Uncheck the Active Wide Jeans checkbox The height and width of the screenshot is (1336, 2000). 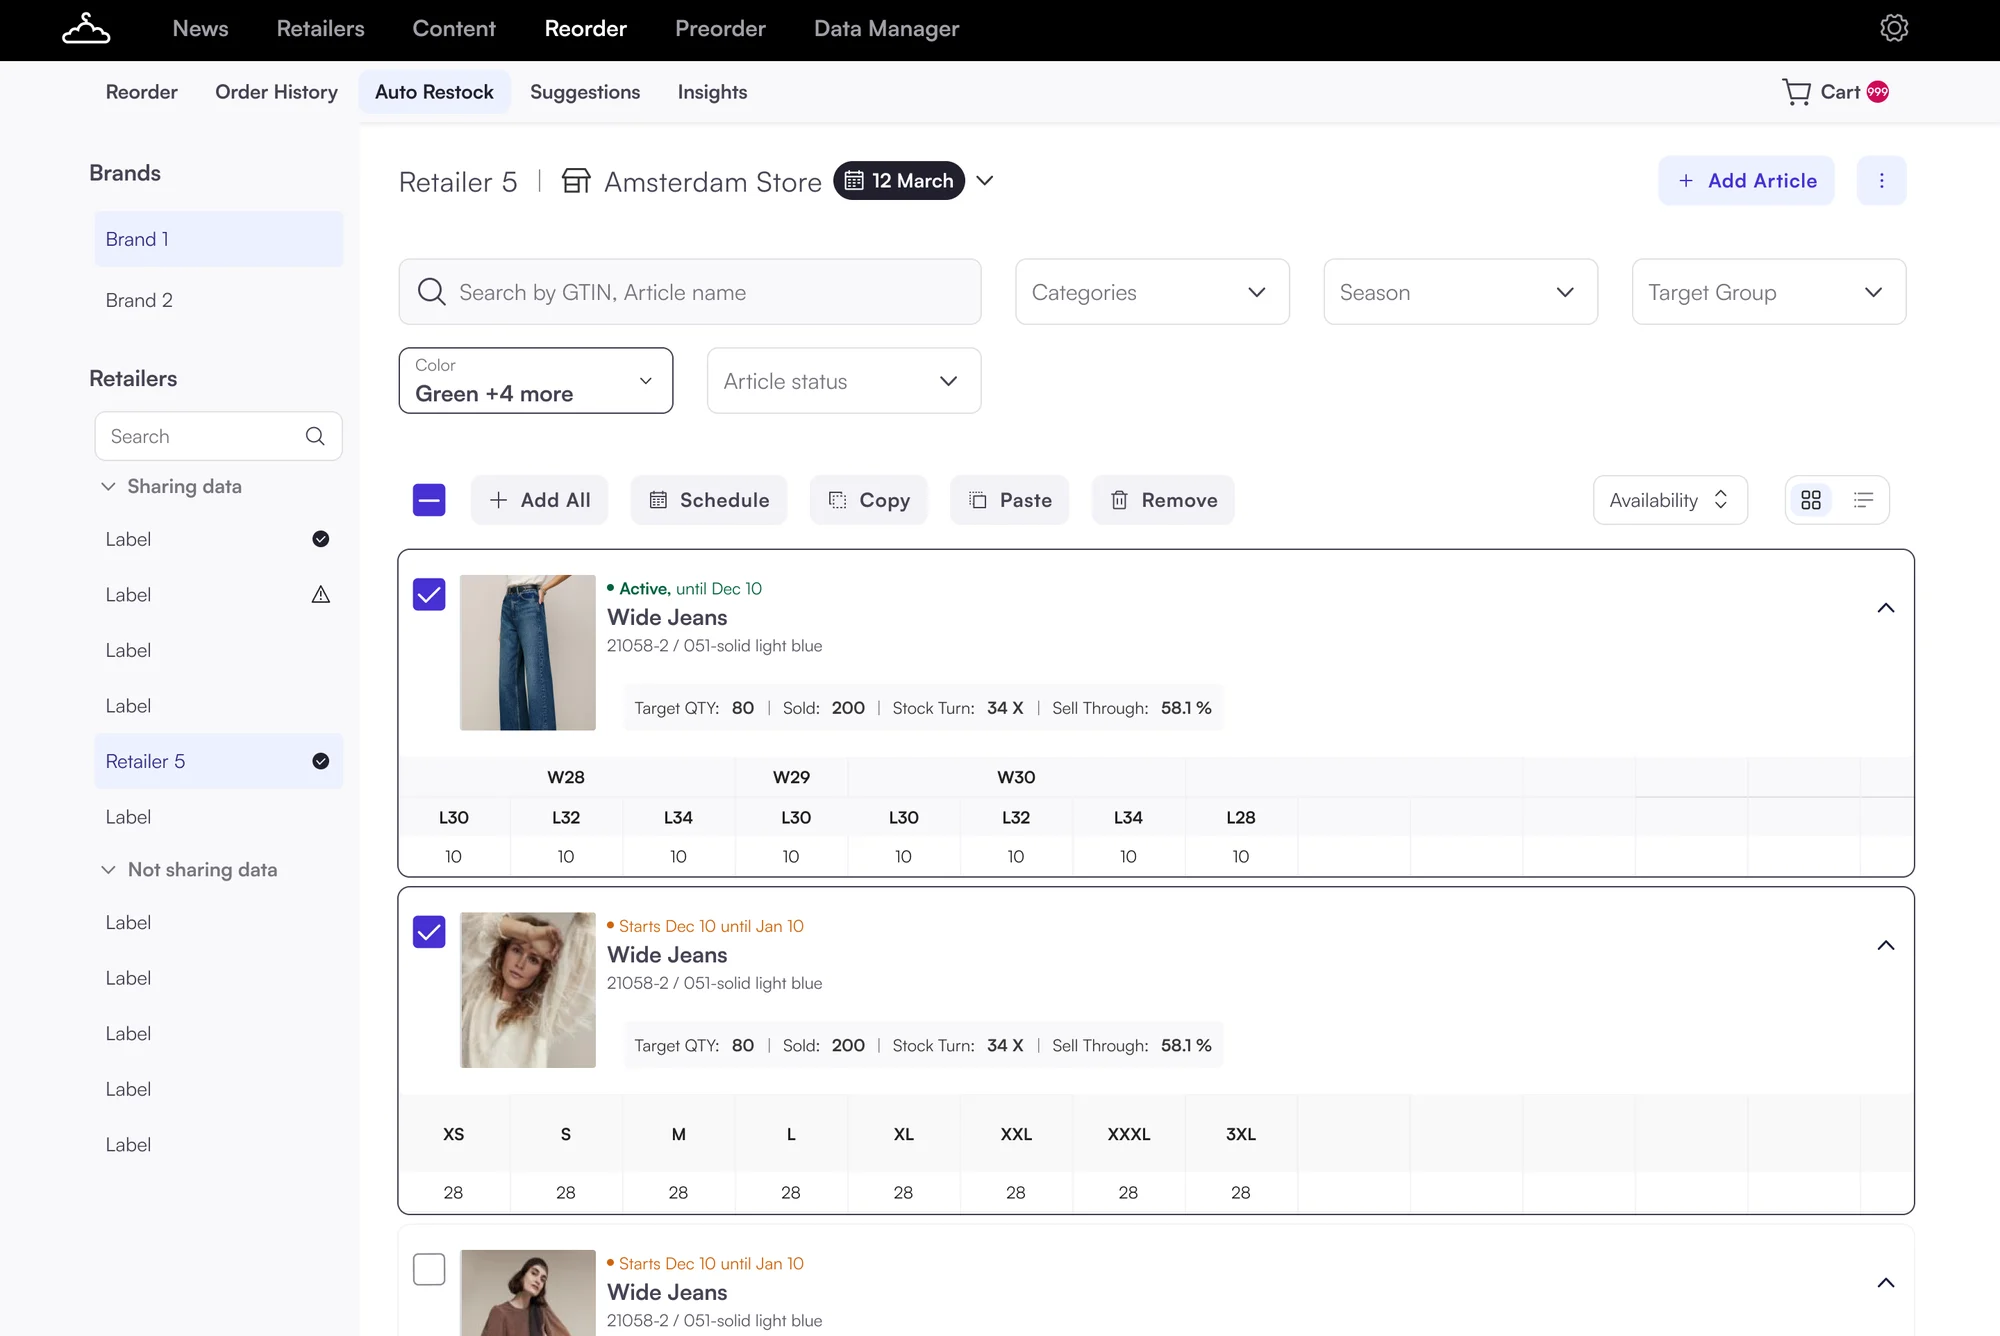(429, 595)
